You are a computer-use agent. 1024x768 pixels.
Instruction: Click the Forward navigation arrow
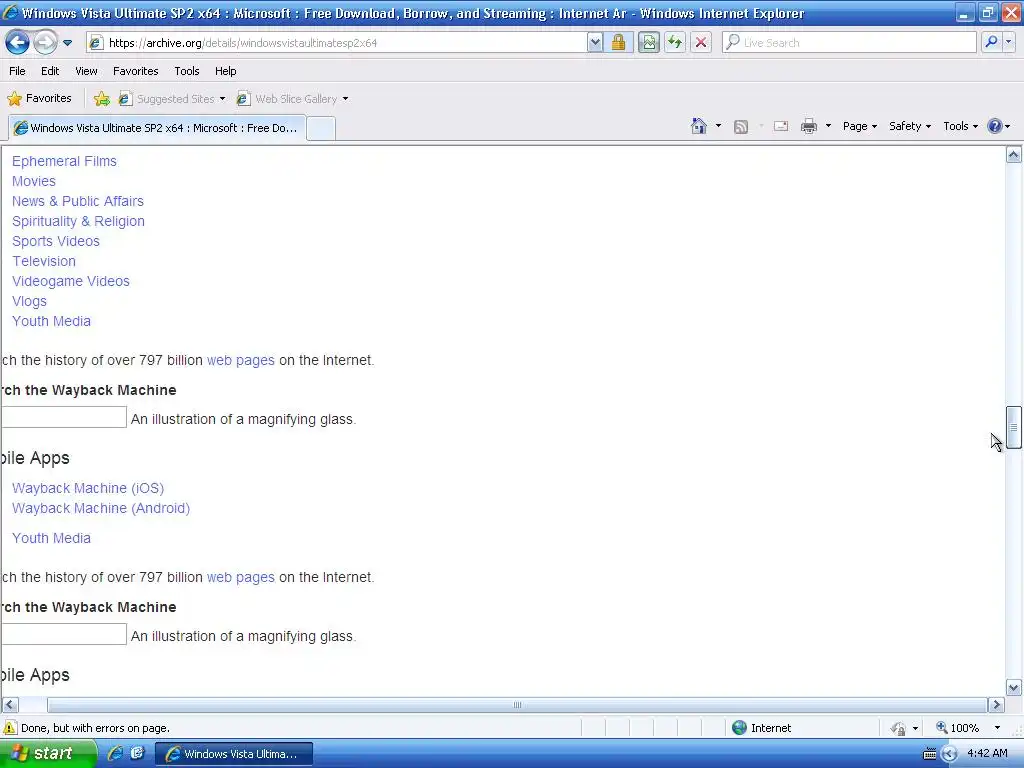[45, 43]
